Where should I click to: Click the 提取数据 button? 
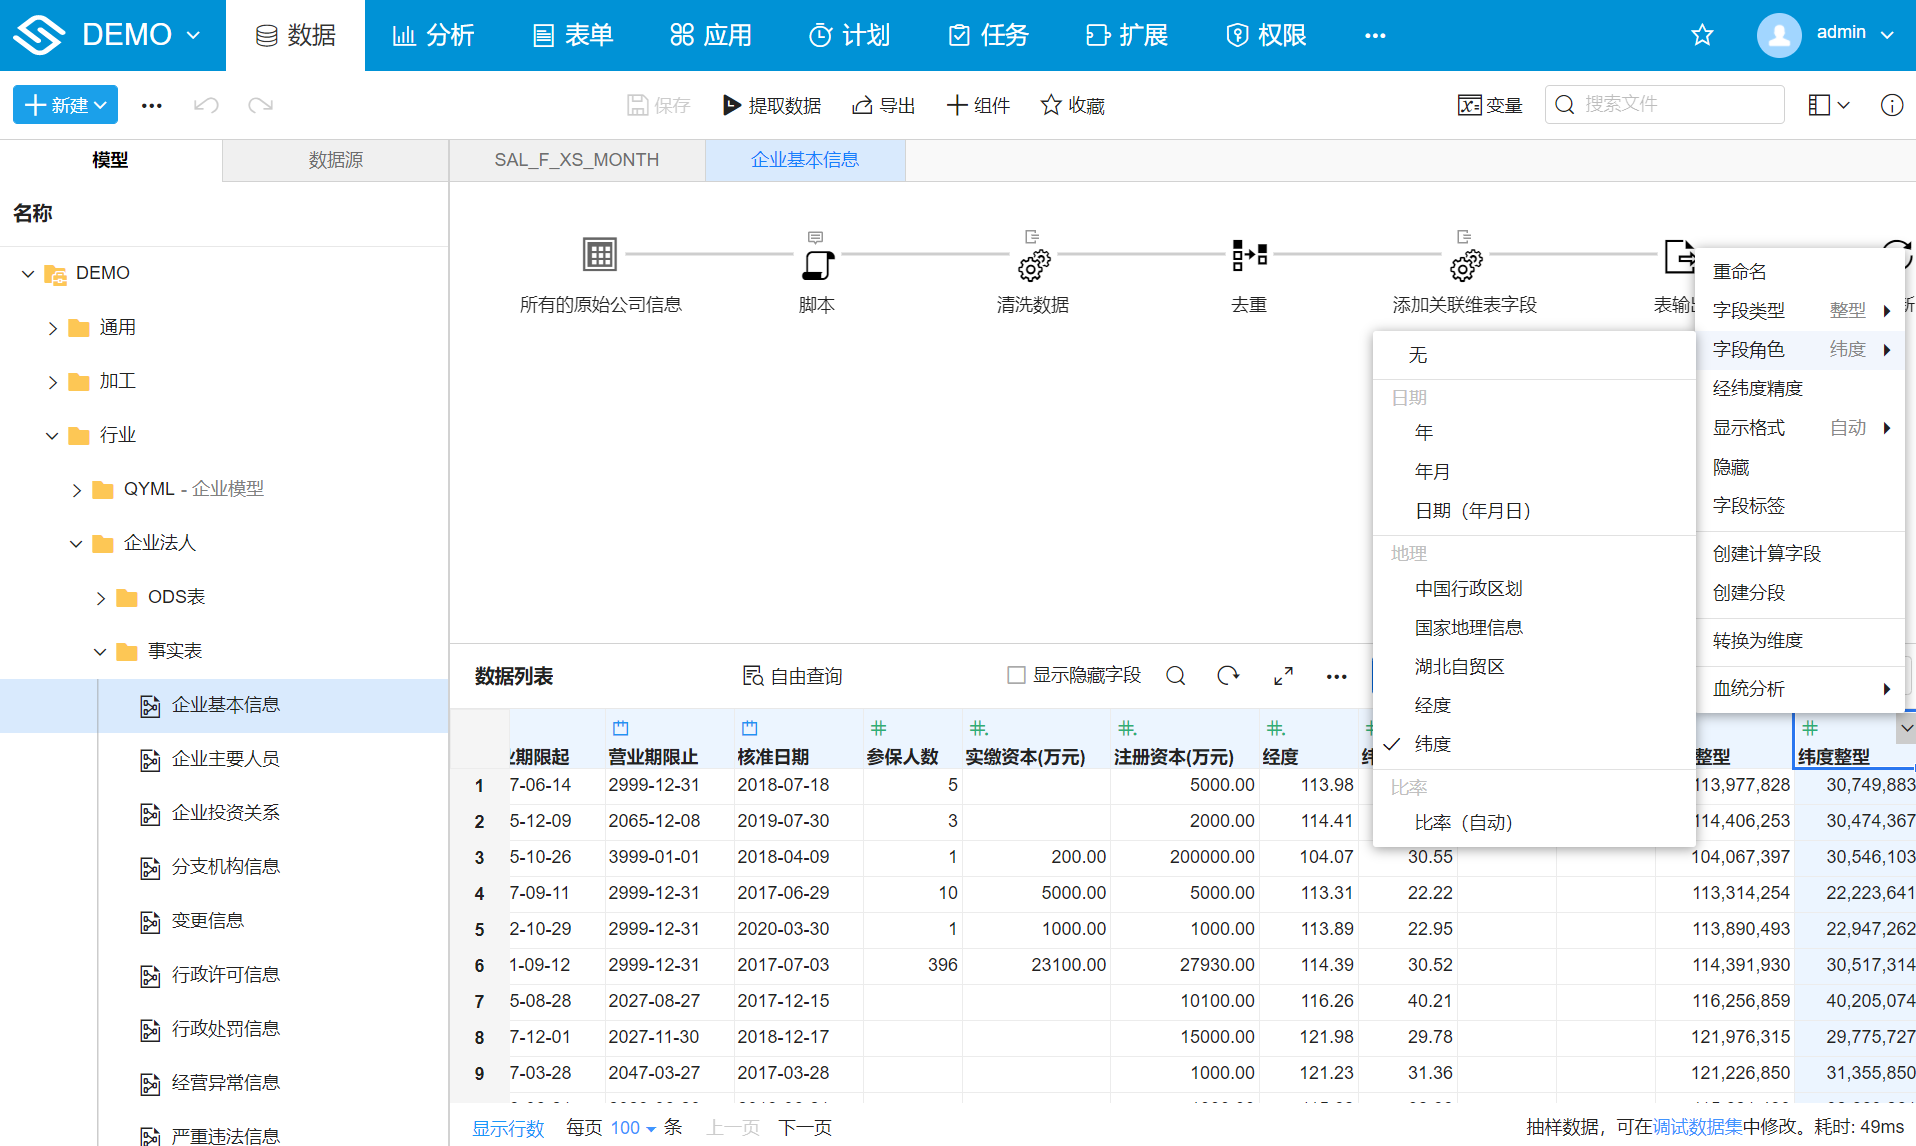click(x=772, y=105)
